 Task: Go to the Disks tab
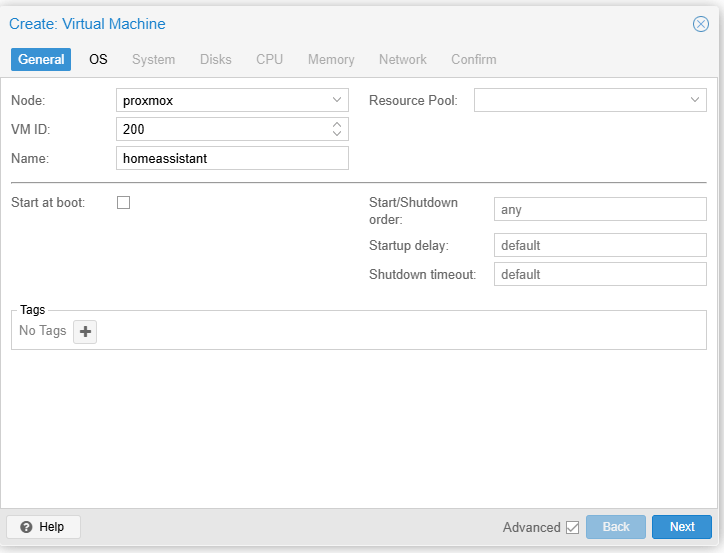pyautogui.click(x=215, y=60)
